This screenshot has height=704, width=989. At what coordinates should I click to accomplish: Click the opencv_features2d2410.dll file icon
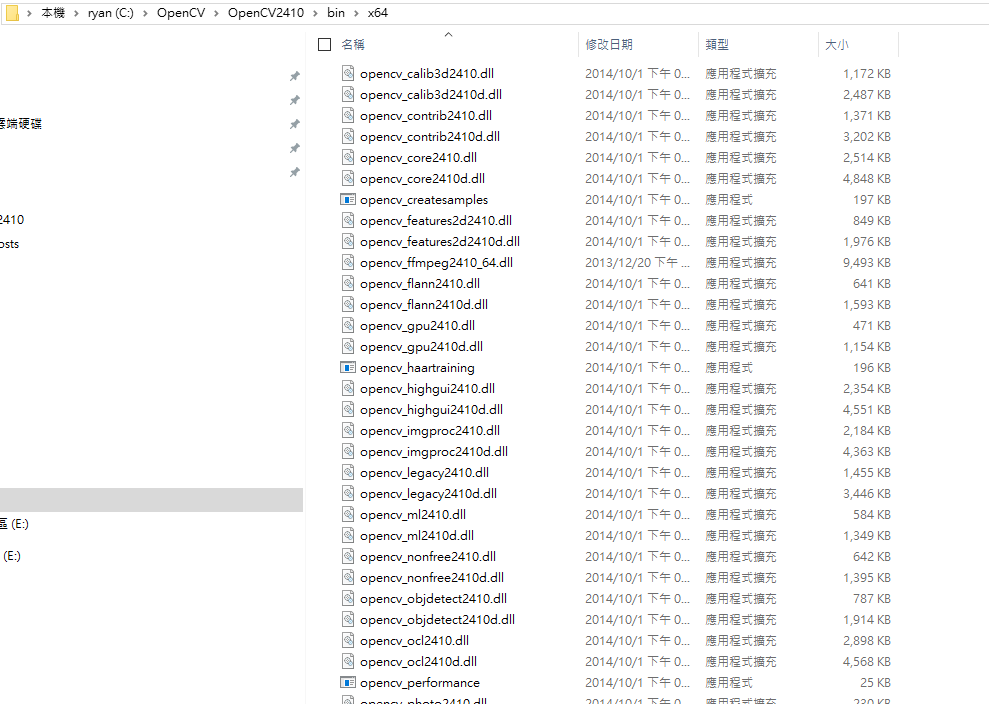click(x=348, y=220)
